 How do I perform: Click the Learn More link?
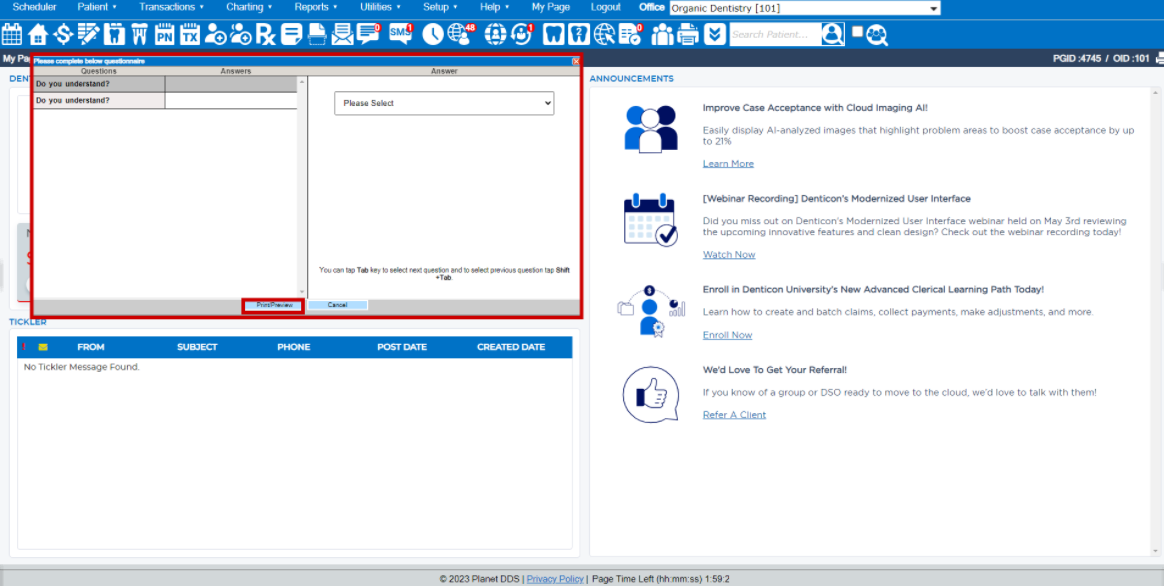coord(728,163)
